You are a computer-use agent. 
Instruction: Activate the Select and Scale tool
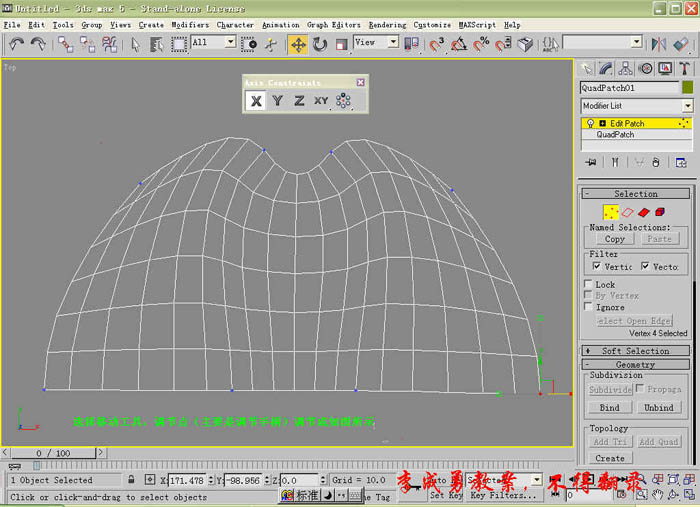click(341, 44)
